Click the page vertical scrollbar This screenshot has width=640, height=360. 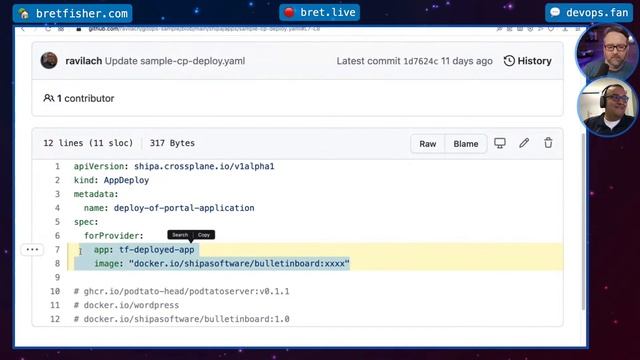pyautogui.click(x=583, y=222)
